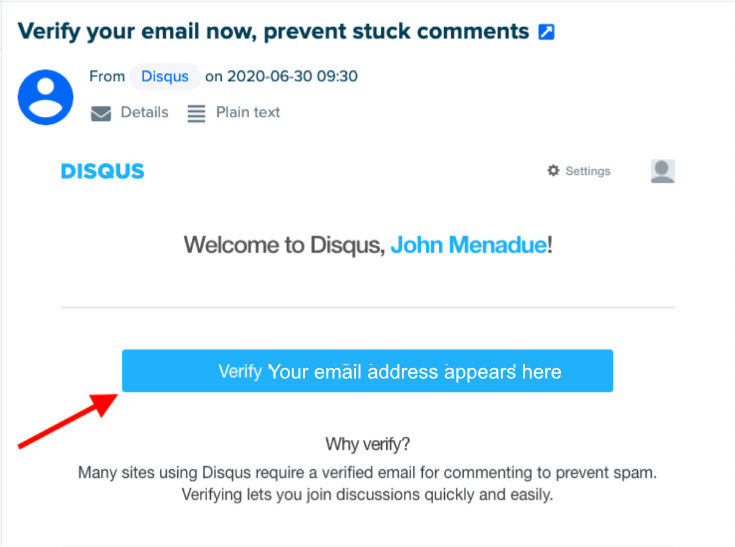Click the "From" label

(x=107, y=76)
